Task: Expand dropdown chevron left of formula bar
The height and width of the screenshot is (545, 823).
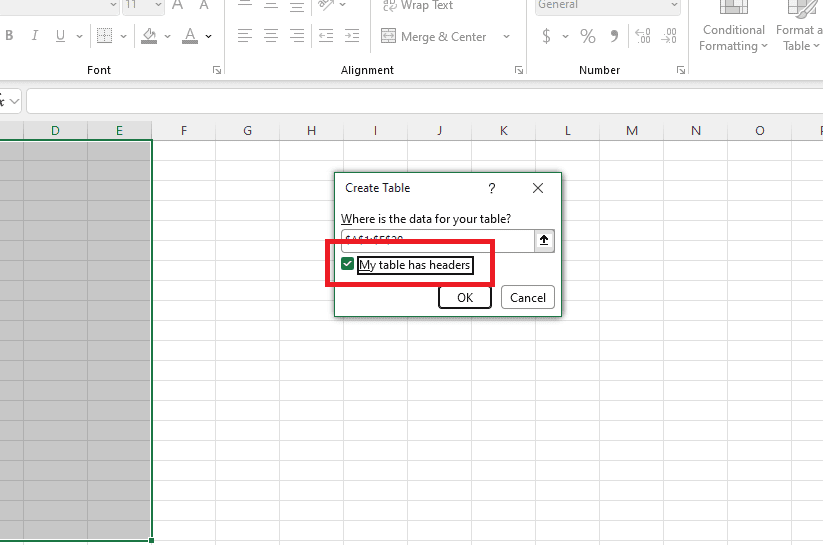Action: point(14,101)
